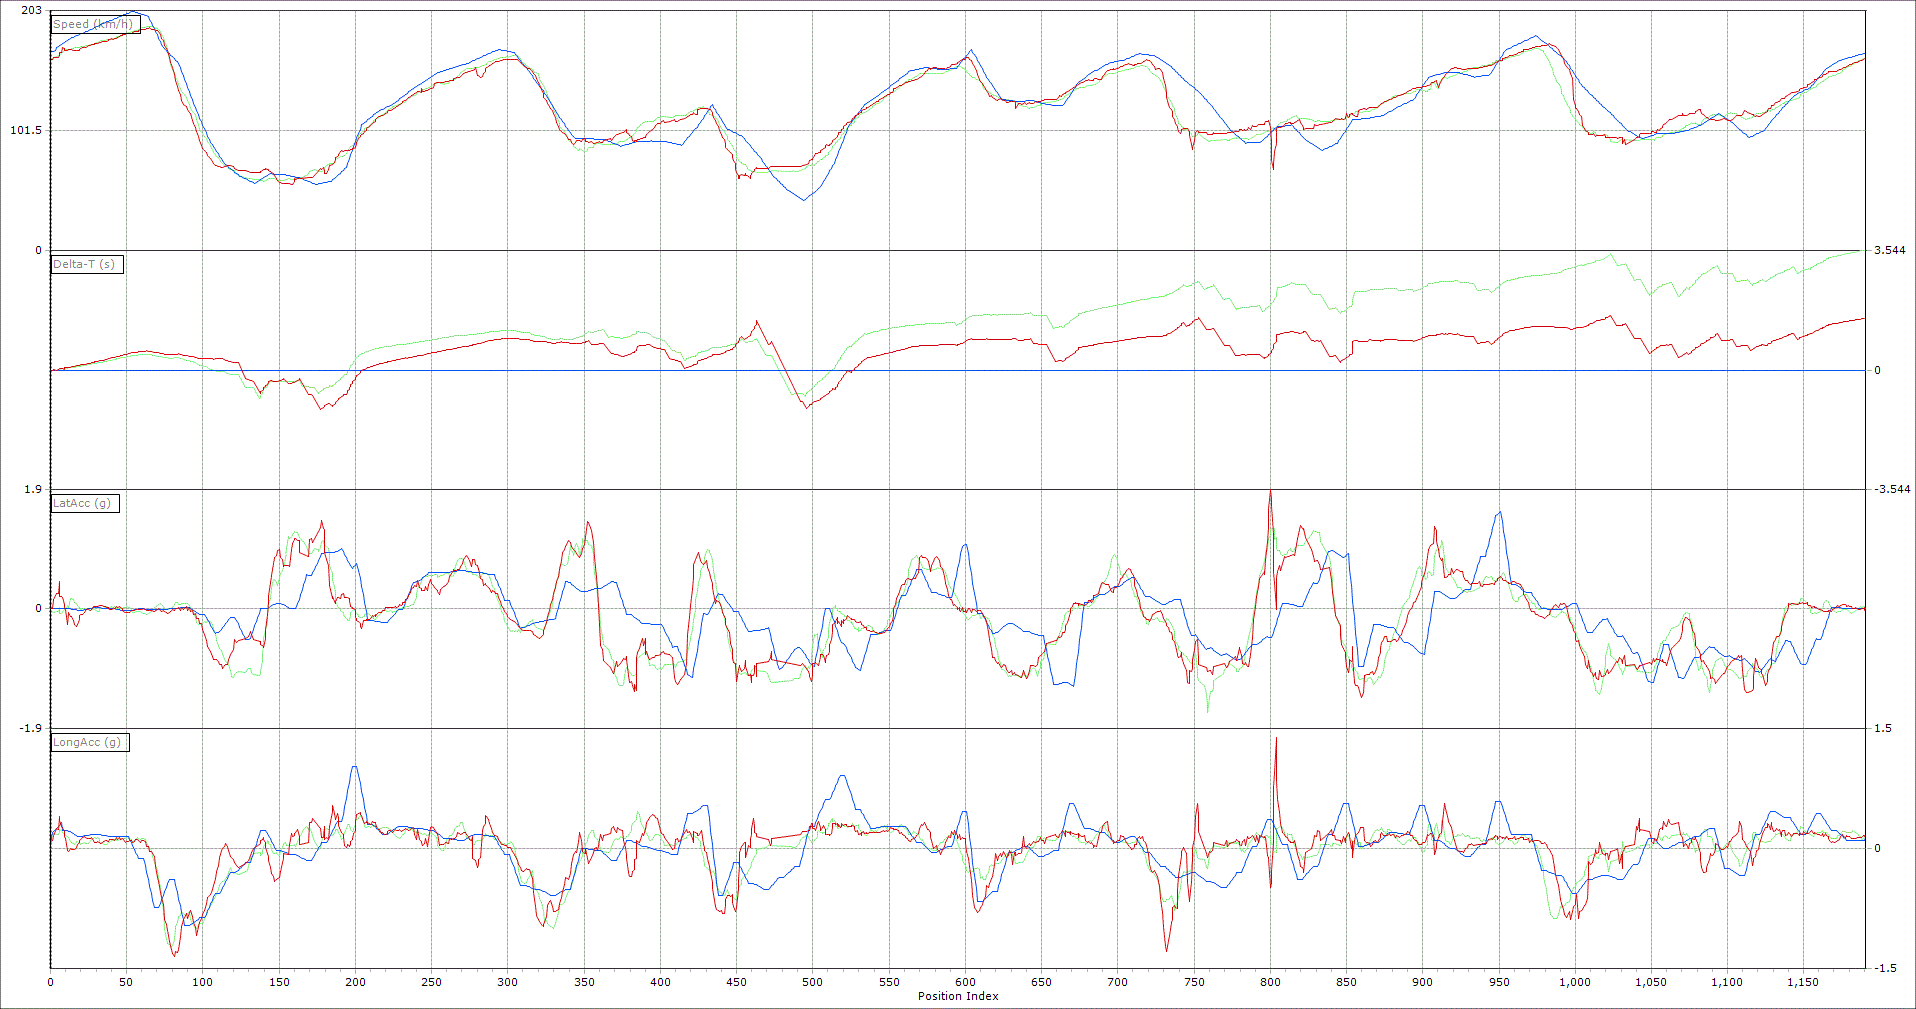Select the 1,000 tick on the position axis
The width and height of the screenshot is (1916, 1009).
1574,982
